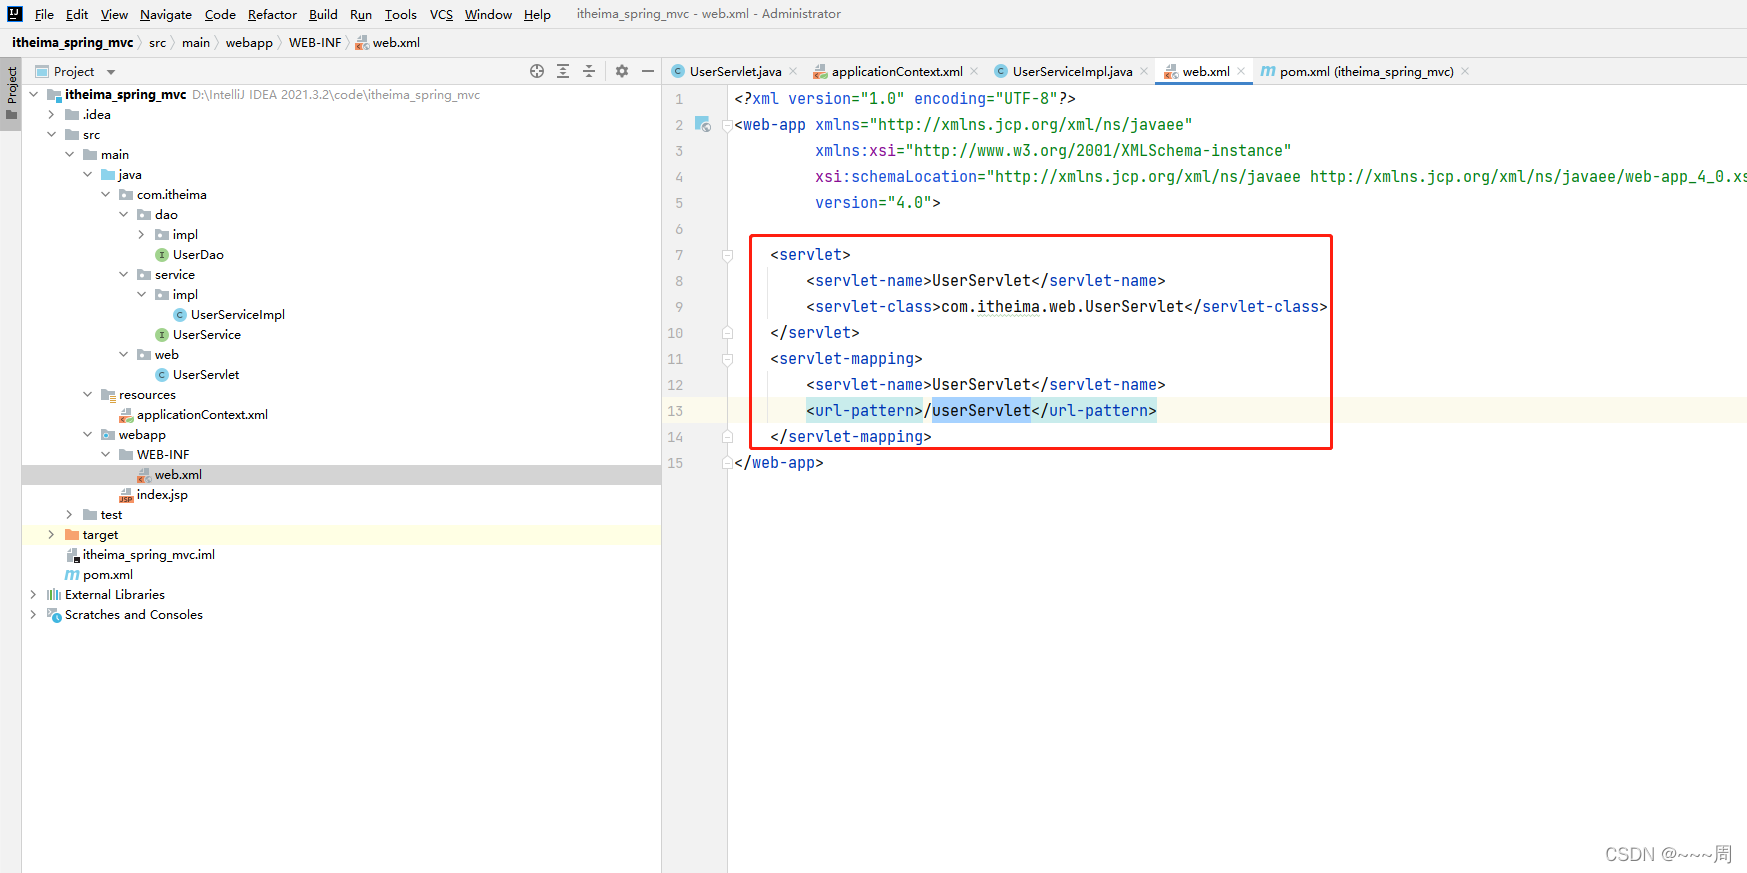Image resolution: width=1747 pixels, height=873 pixels.
Task: Open the Refactor menu
Action: click(272, 14)
